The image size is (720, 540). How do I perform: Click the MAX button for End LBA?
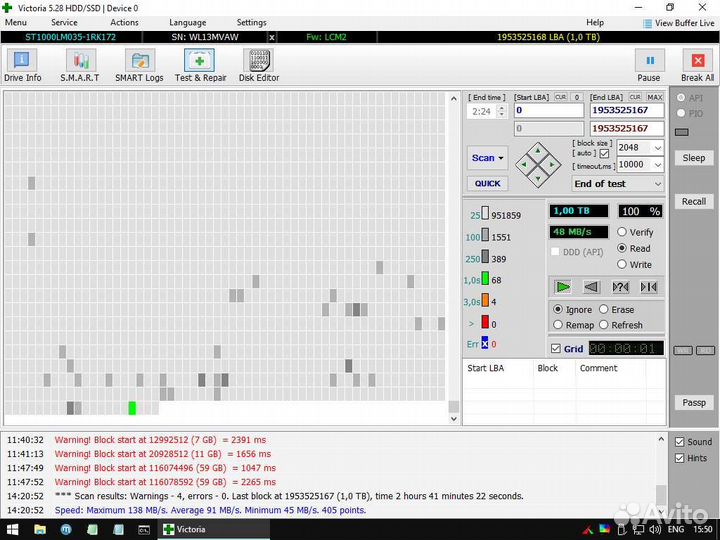coord(654,97)
